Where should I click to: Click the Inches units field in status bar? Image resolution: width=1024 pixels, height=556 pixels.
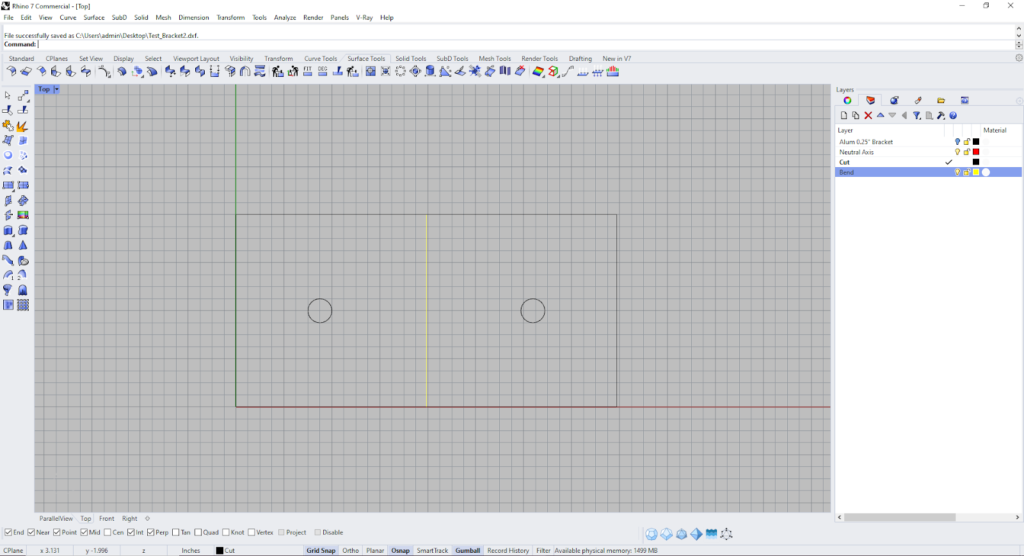click(190, 550)
